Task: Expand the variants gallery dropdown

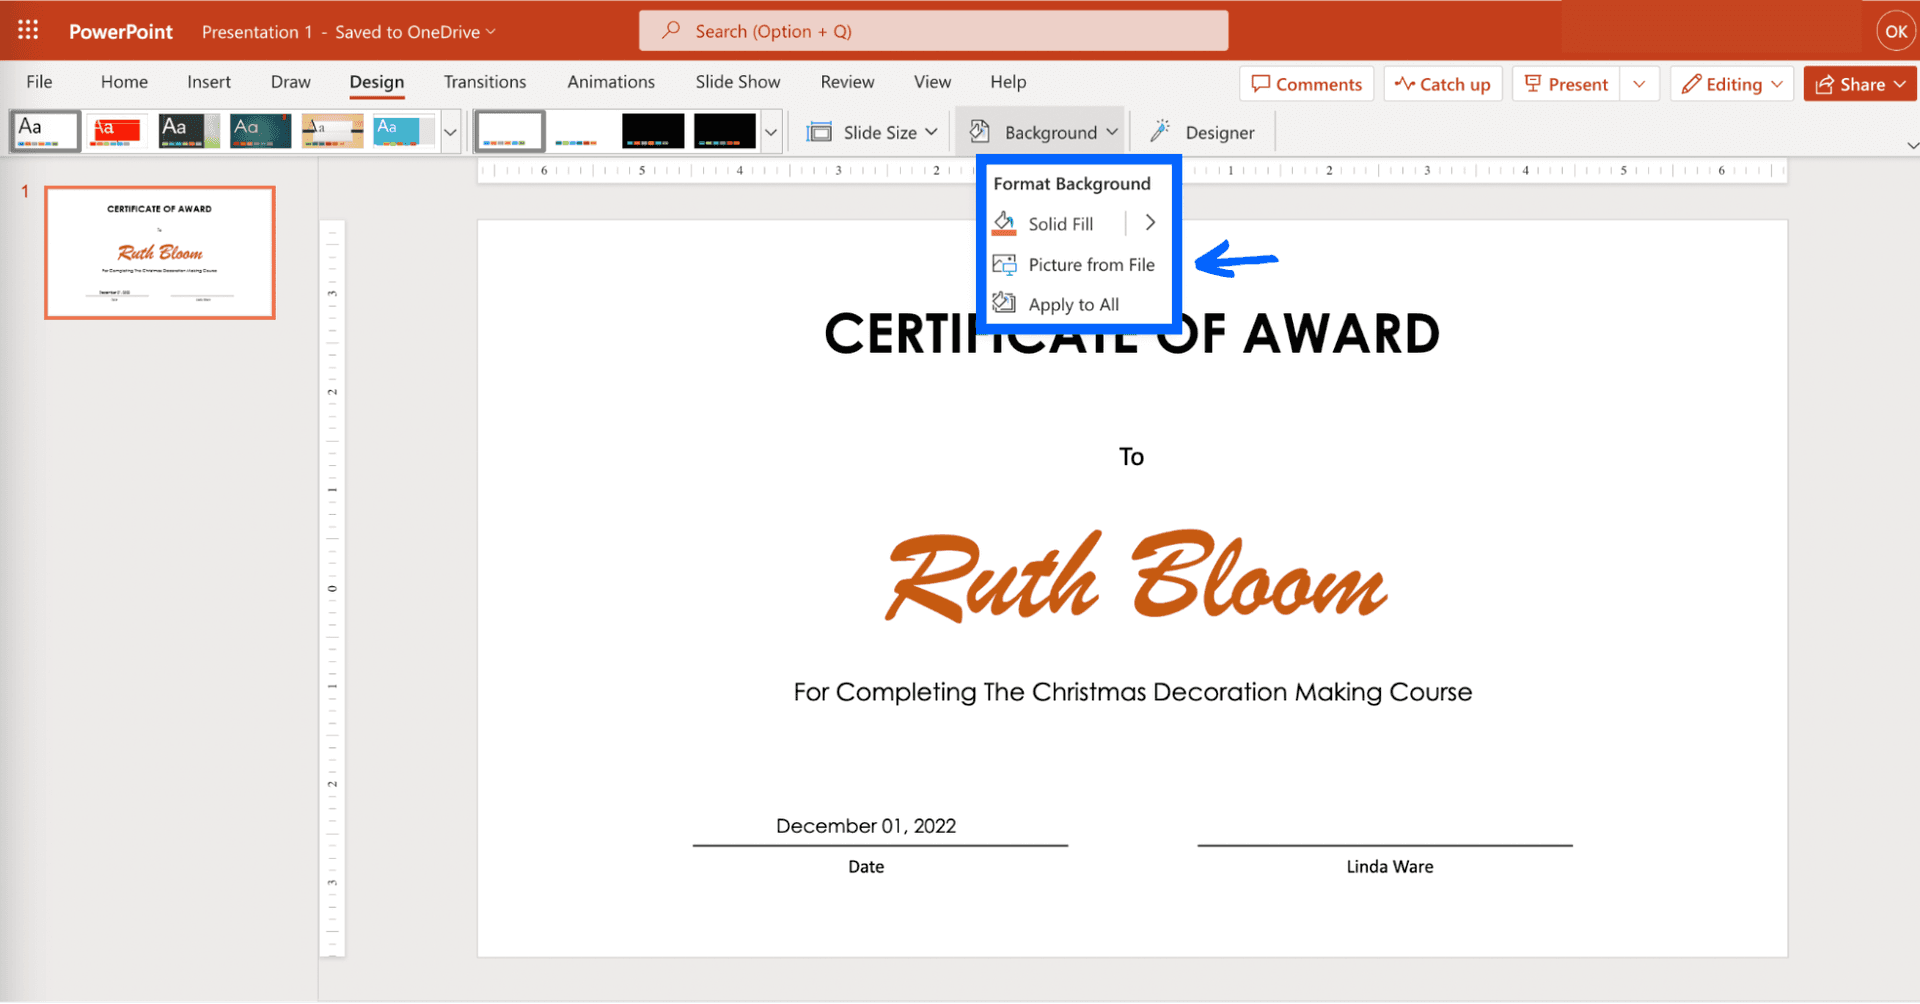Action: point(771,132)
